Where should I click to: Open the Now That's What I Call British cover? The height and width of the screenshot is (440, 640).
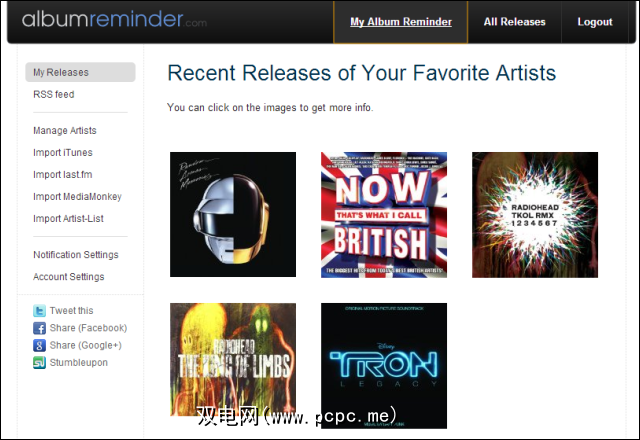point(384,215)
